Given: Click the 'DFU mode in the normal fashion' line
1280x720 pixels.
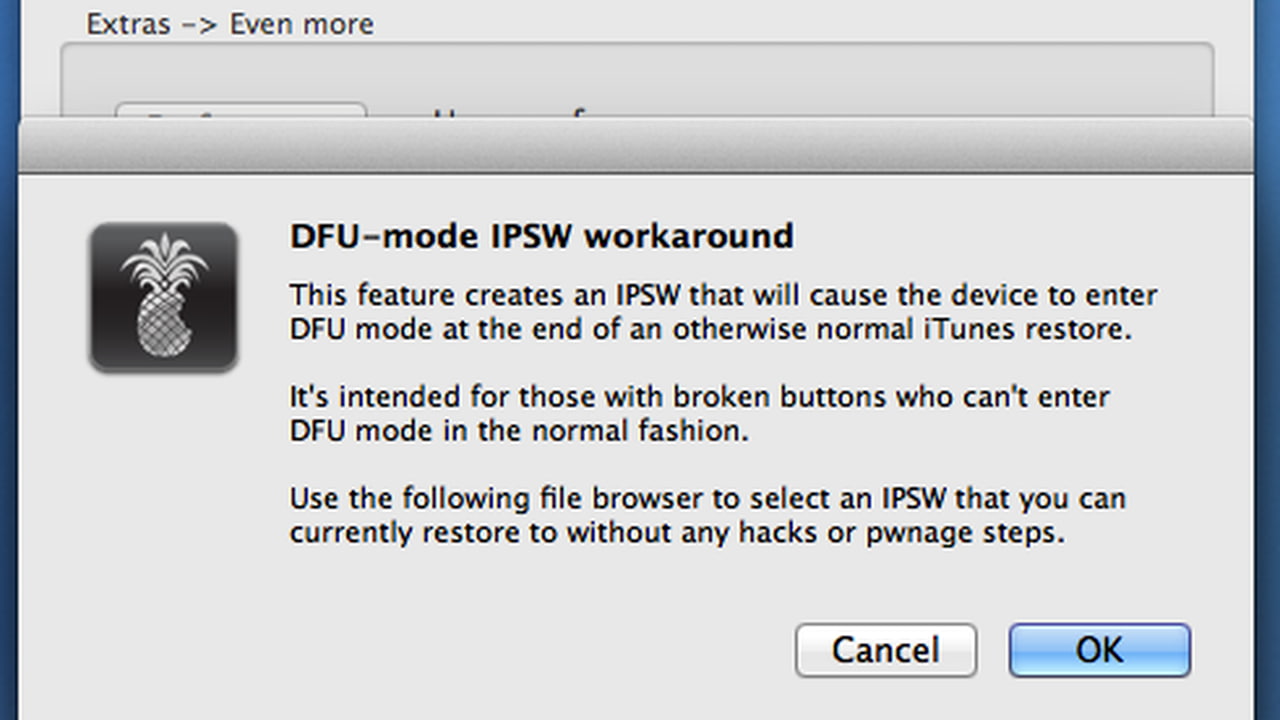Looking at the screenshot, I should click(519, 431).
